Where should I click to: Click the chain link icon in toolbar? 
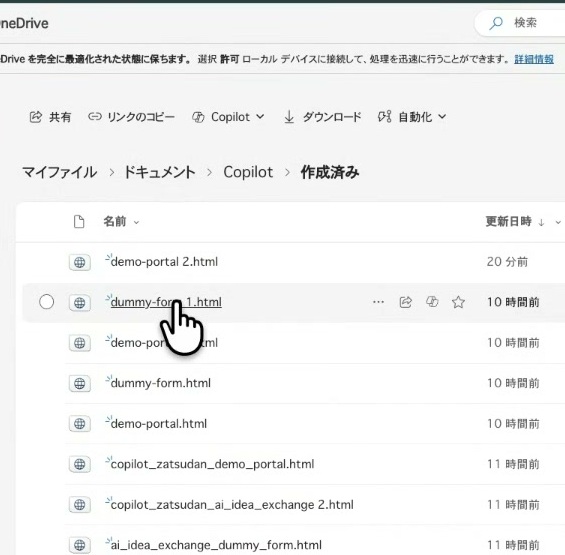coord(95,116)
